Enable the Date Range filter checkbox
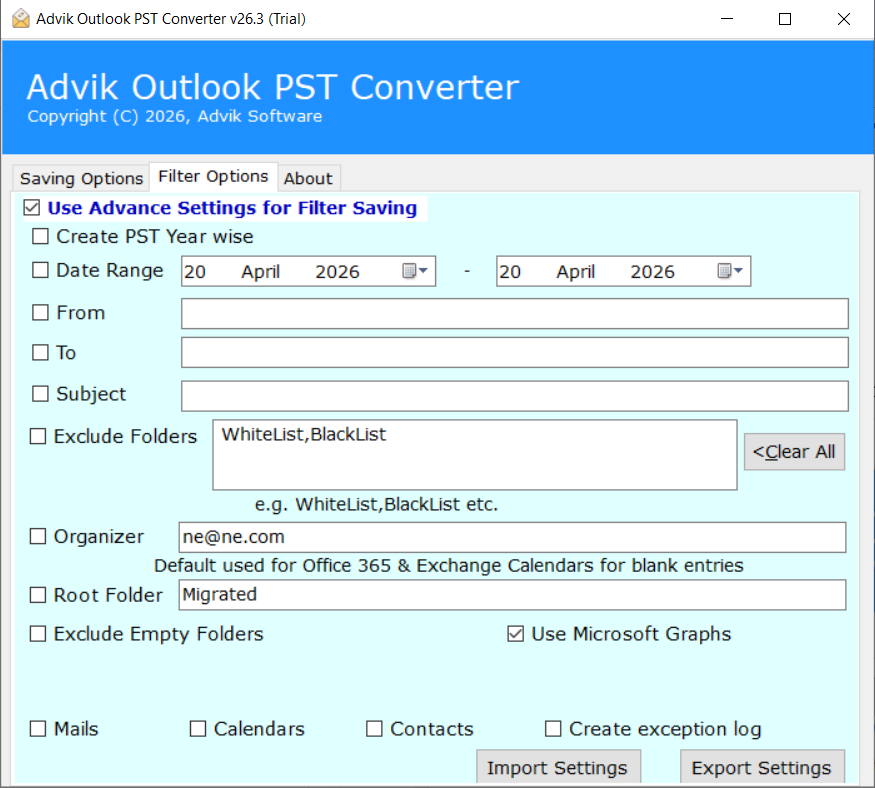 click(x=41, y=270)
